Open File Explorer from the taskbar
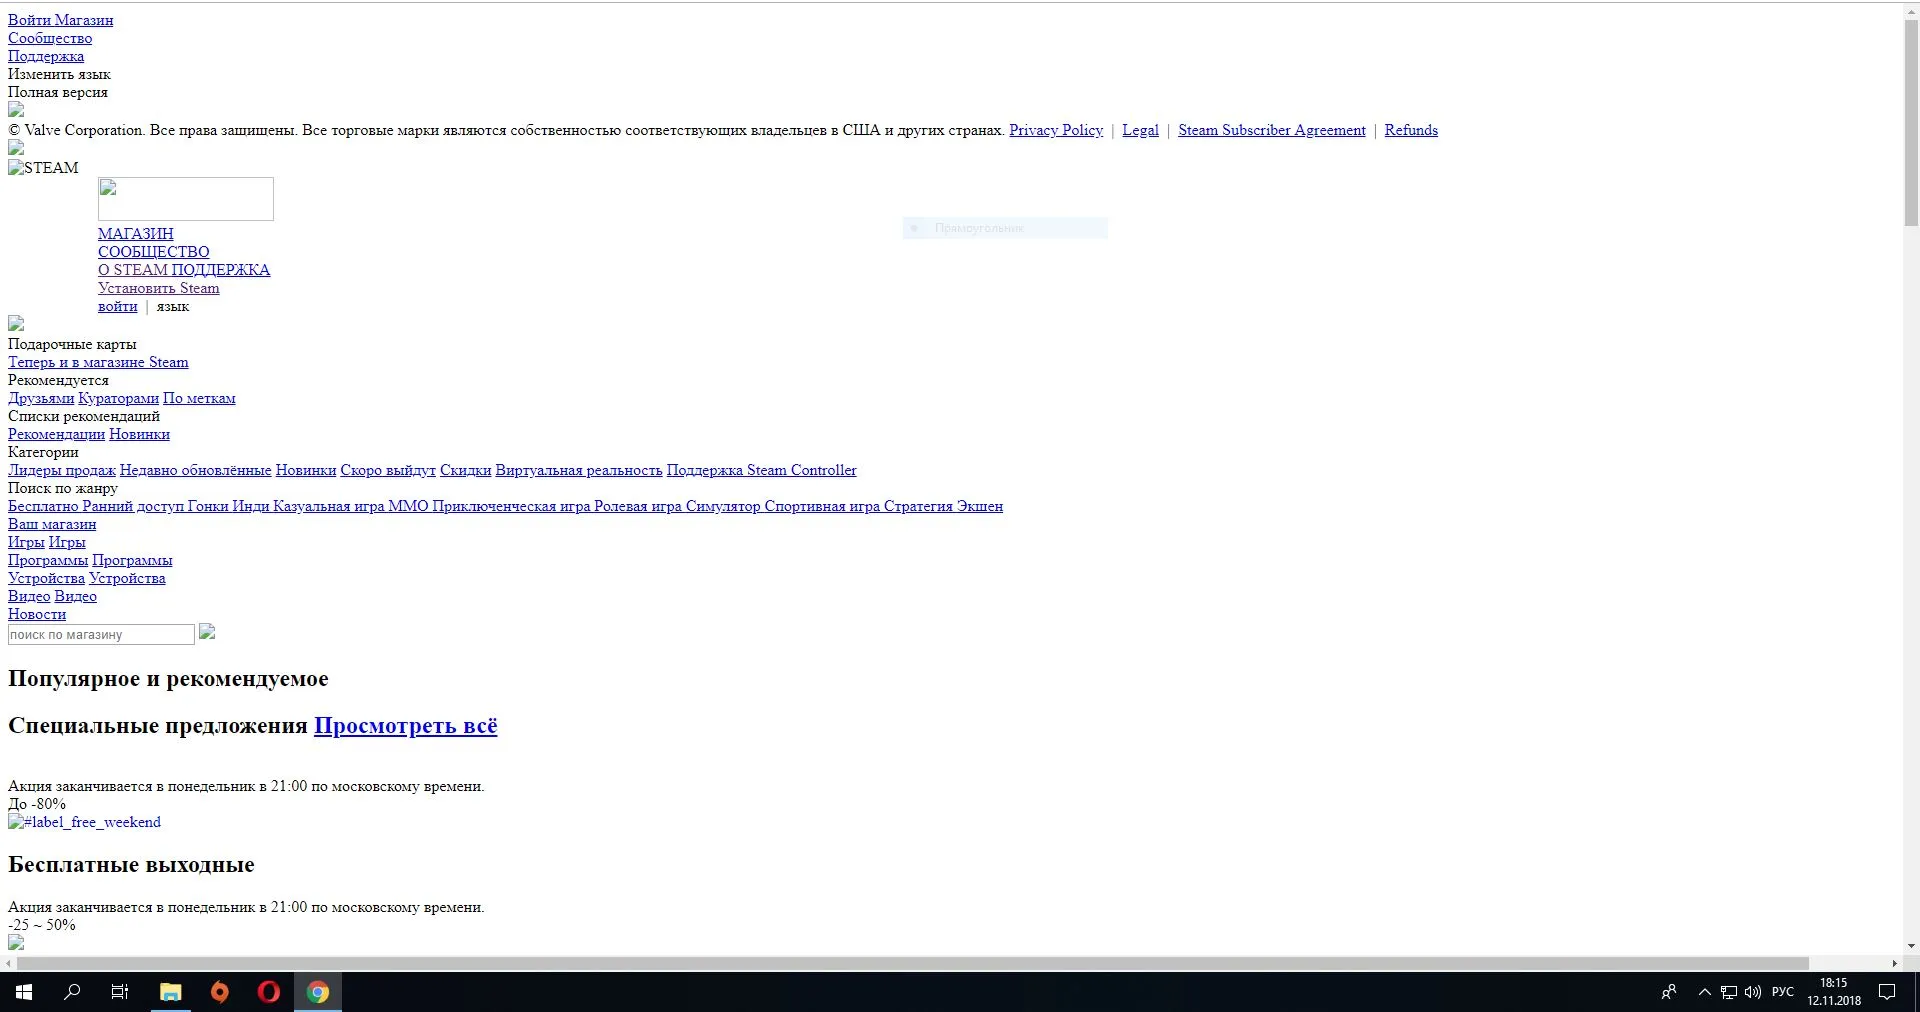 coord(171,992)
